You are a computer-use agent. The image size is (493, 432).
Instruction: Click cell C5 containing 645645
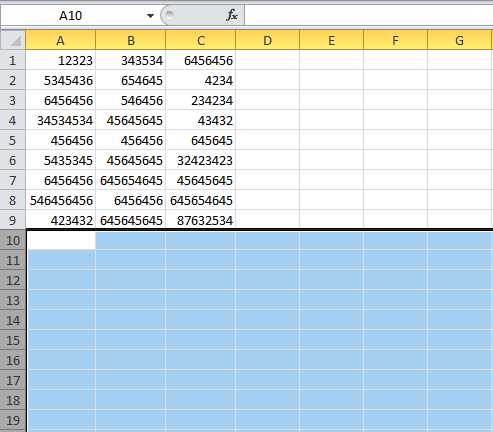click(x=201, y=140)
